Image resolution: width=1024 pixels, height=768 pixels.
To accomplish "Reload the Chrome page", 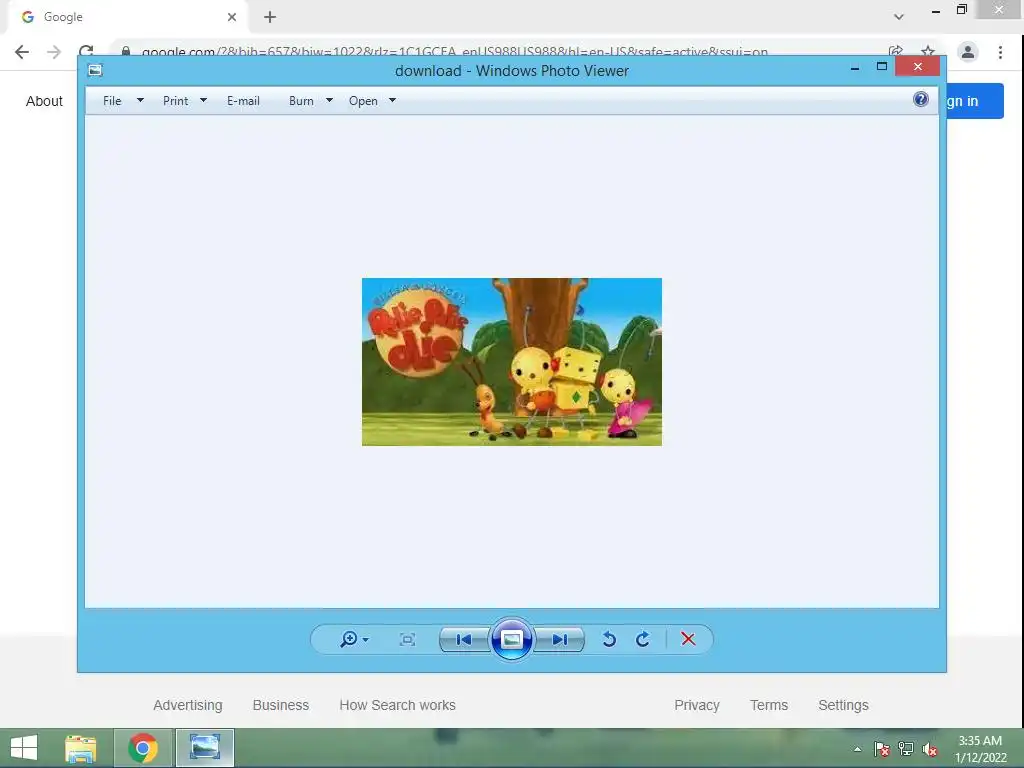I will click(86, 52).
